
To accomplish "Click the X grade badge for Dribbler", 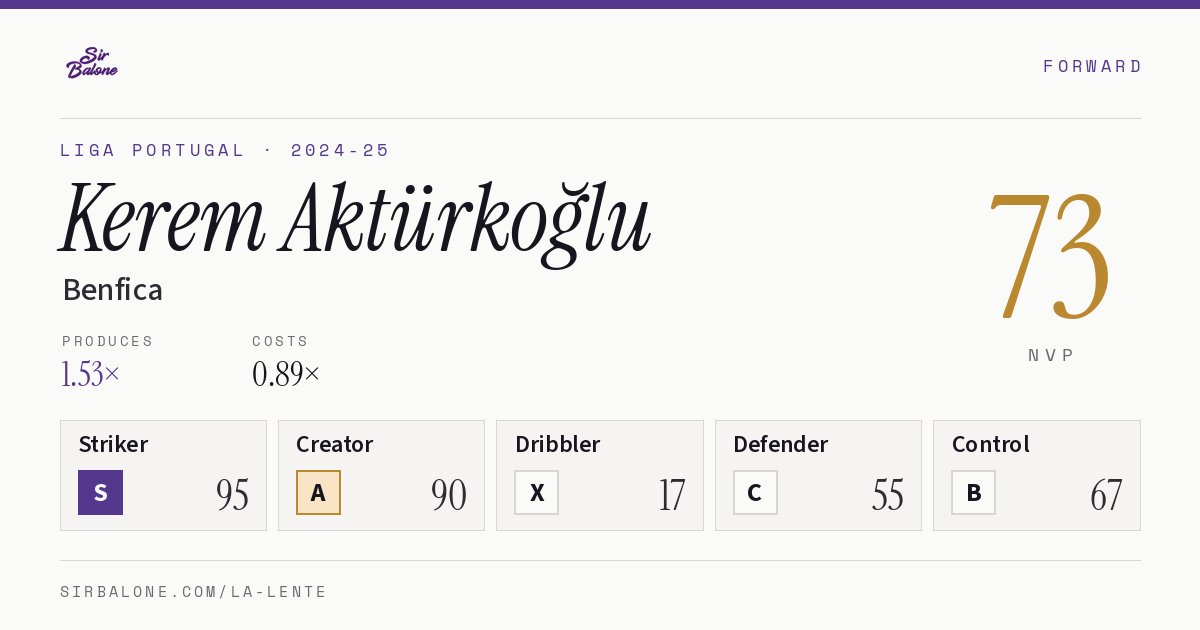I will pos(536,492).
